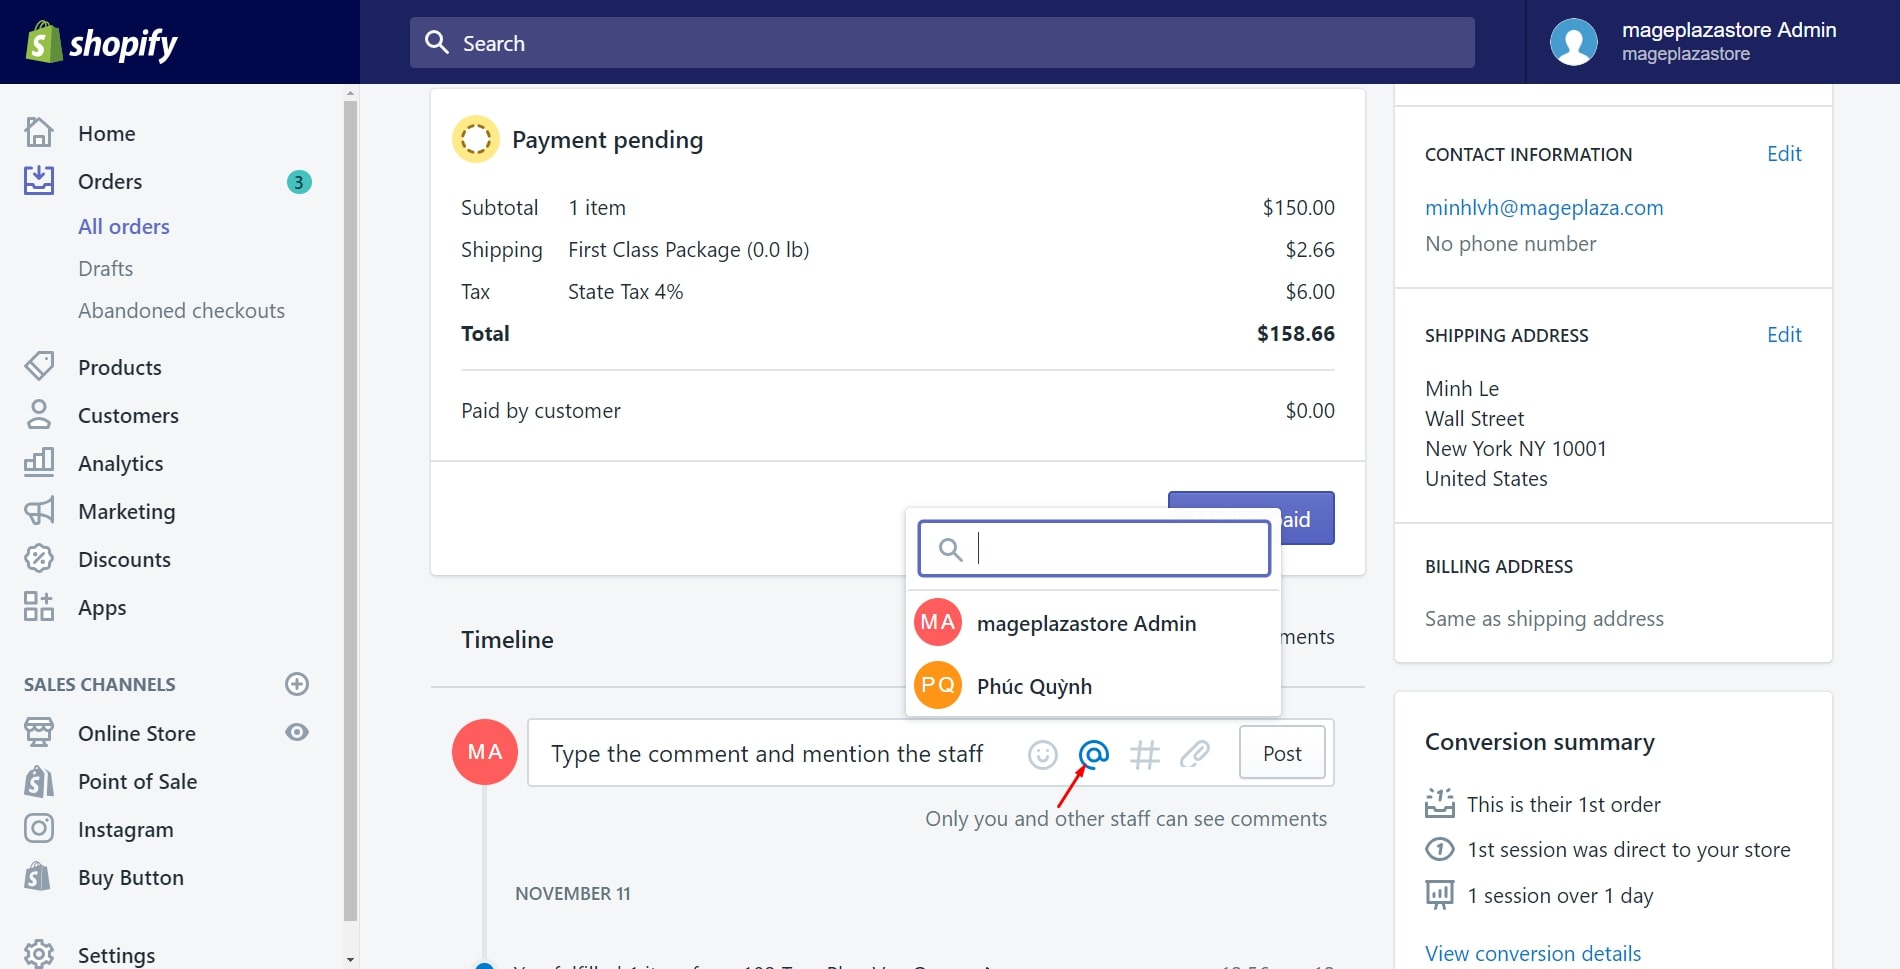This screenshot has height=969, width=1900.
Task: Open the Instagram sales channel
Action: coord(125,829)
